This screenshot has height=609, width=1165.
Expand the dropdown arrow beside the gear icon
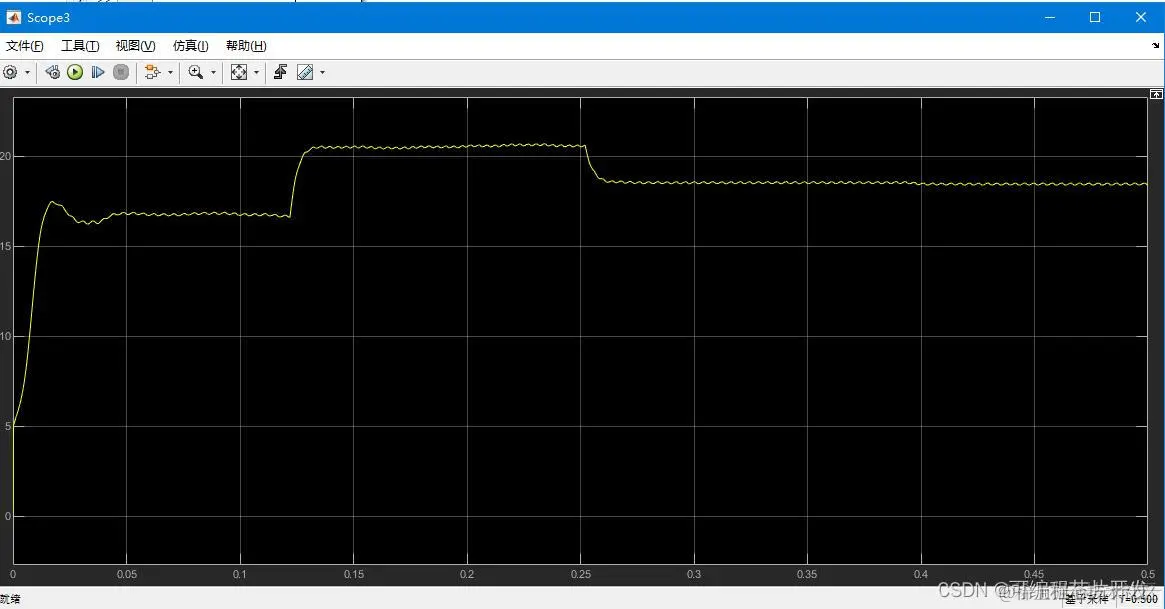click(x=27, y=72)
